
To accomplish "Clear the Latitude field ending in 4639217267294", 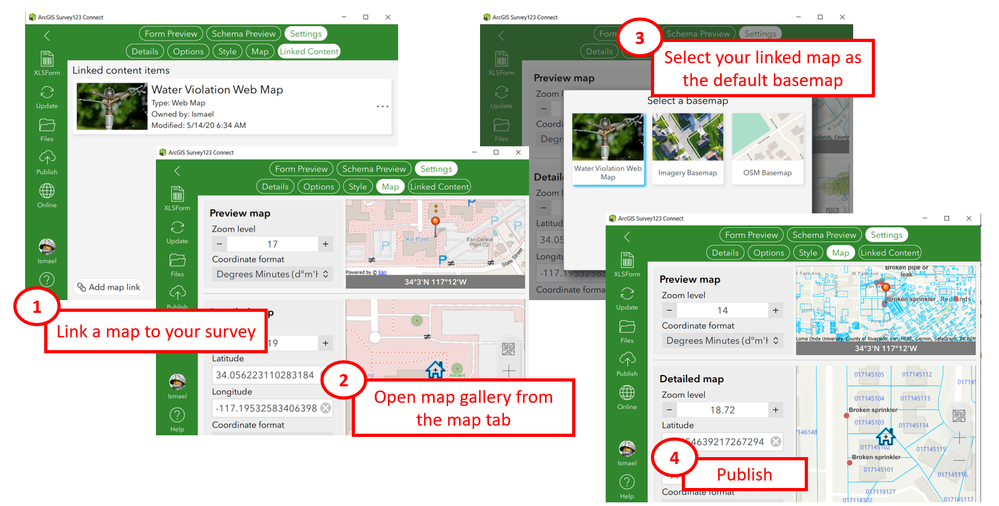I will [775, 442].
